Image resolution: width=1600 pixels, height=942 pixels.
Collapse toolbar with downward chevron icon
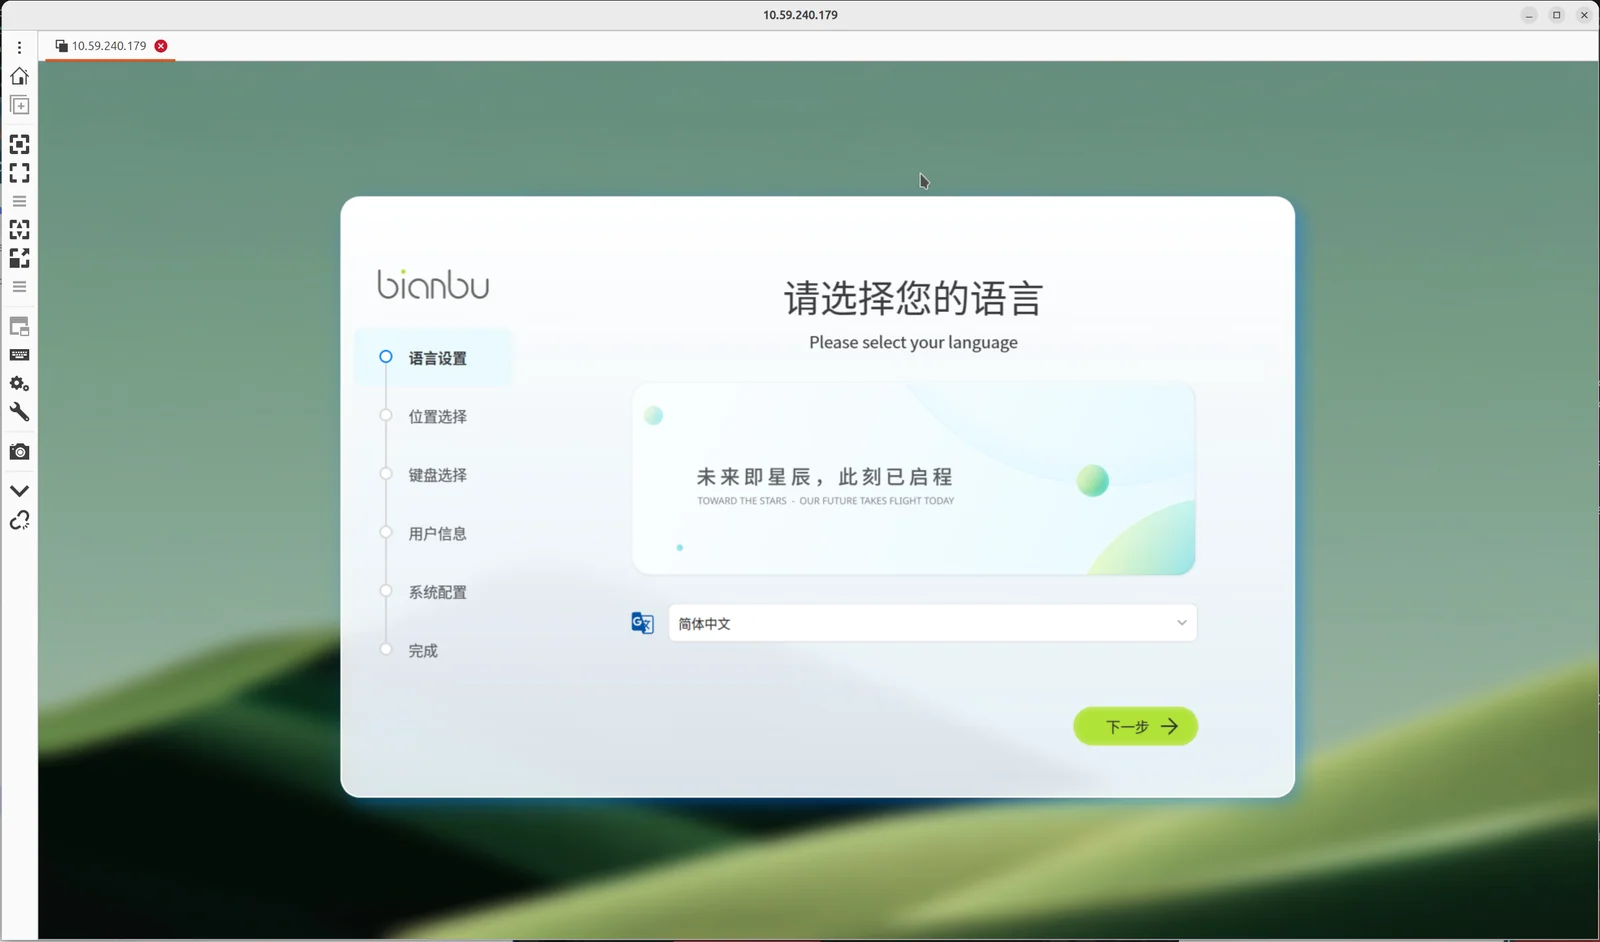point(19,491)
